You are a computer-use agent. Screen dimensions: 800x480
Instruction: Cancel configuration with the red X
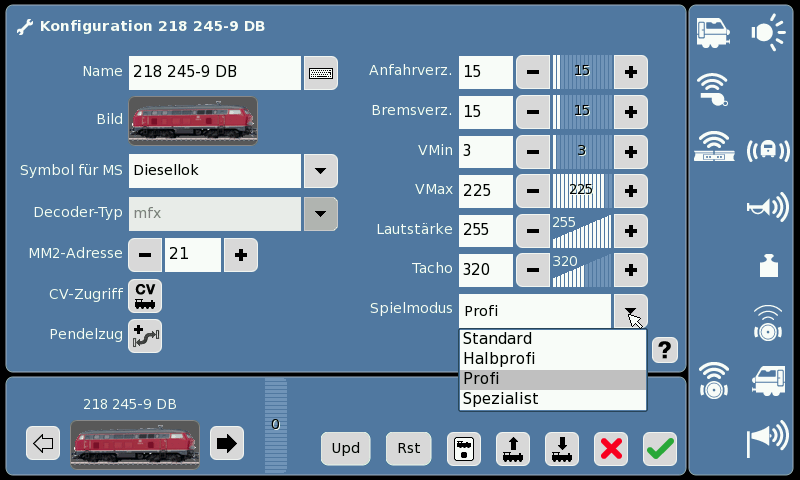[611, 449]
